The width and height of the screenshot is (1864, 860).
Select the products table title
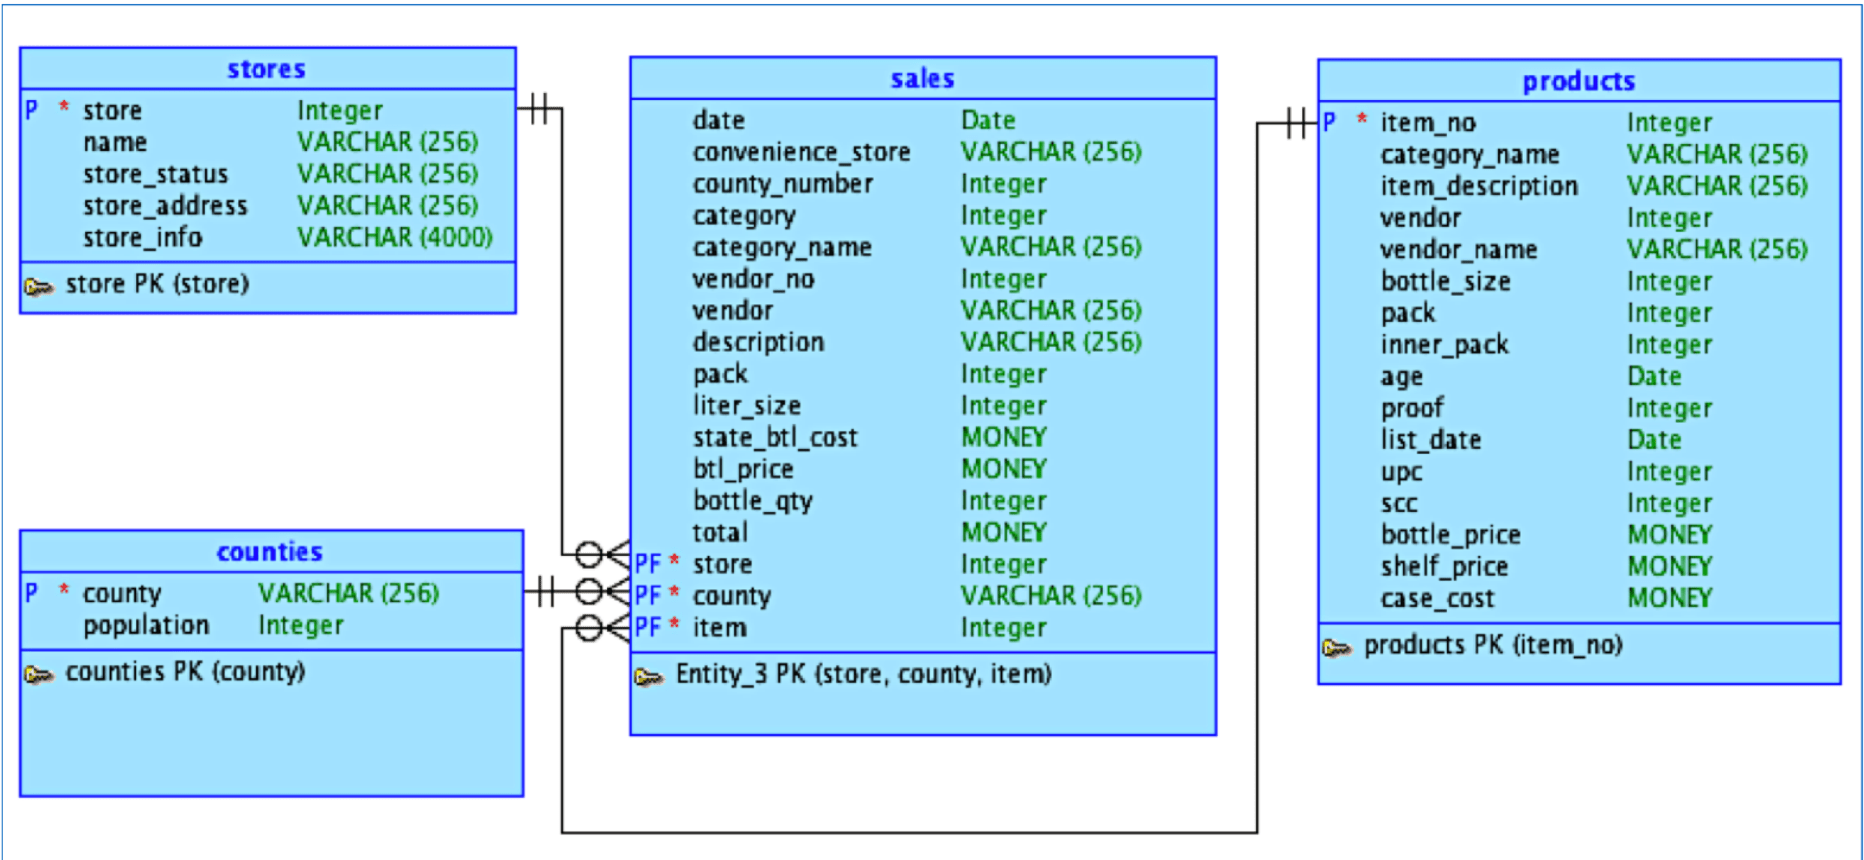[1578, 81]
